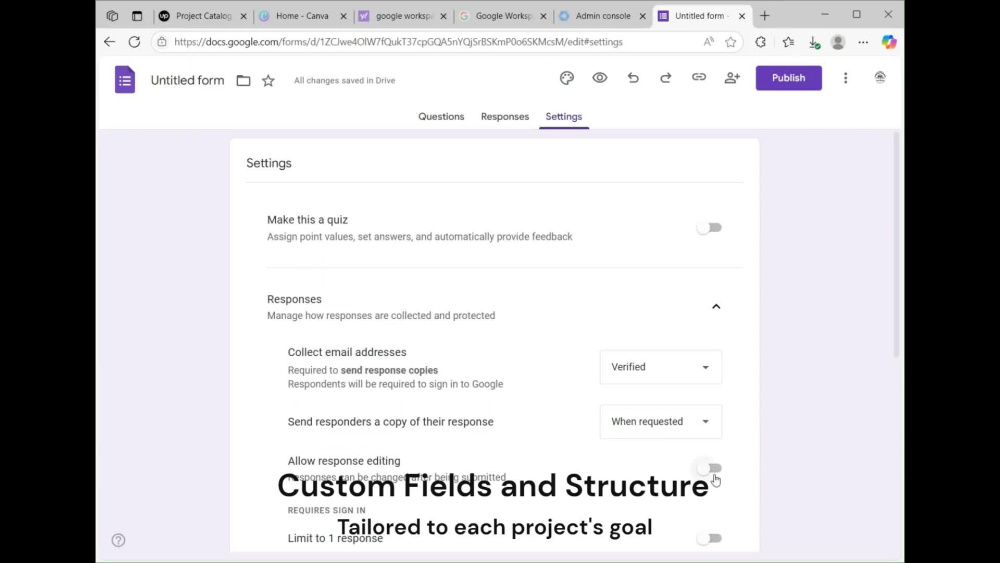Add page to browser favorites

click(731, 42)
